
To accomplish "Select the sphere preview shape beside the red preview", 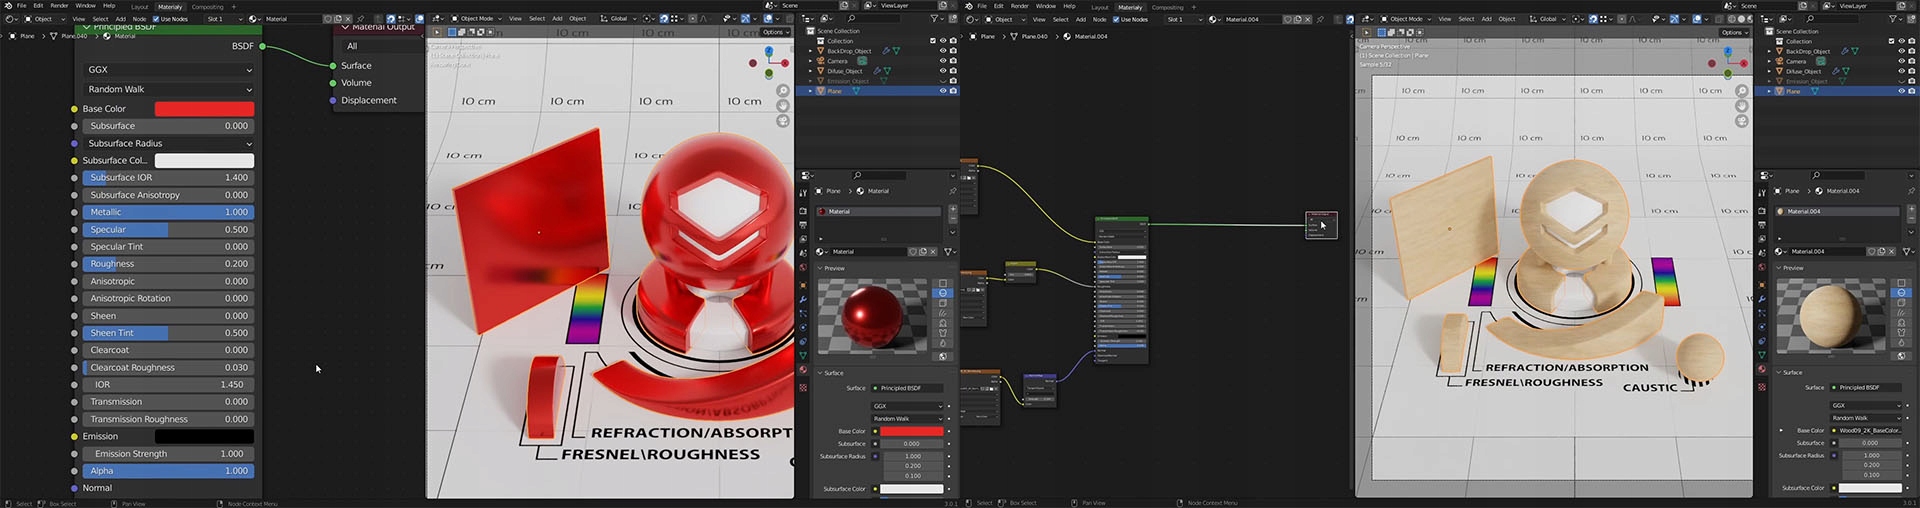I will point(942,294).
